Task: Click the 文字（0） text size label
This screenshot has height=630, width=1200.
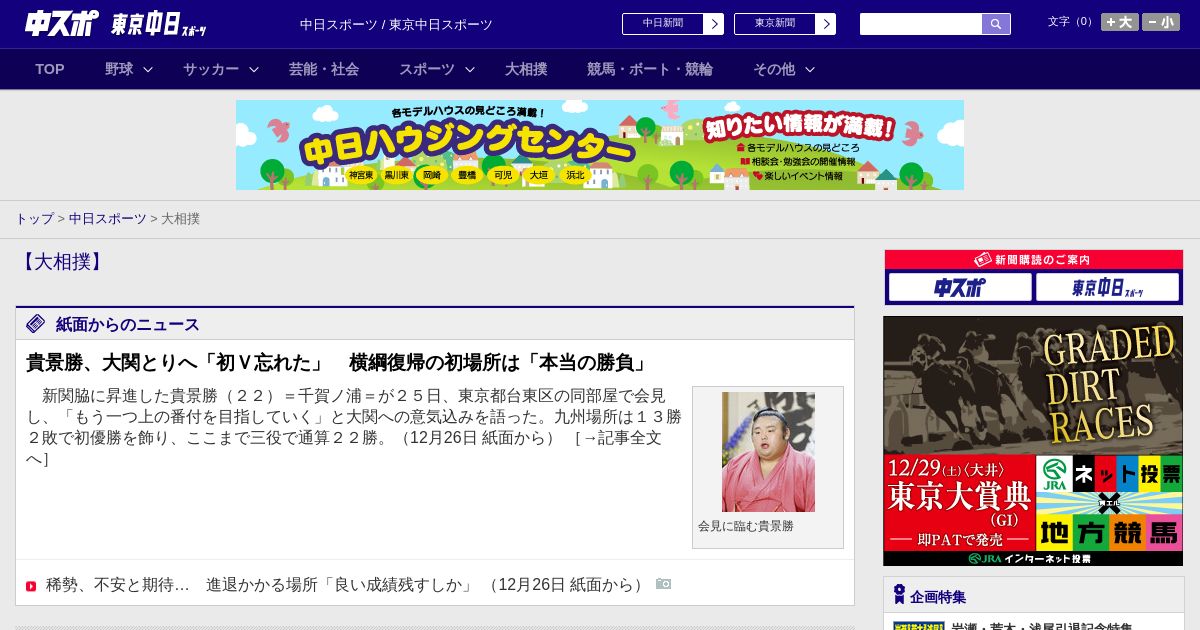Action: point(1072,21)
